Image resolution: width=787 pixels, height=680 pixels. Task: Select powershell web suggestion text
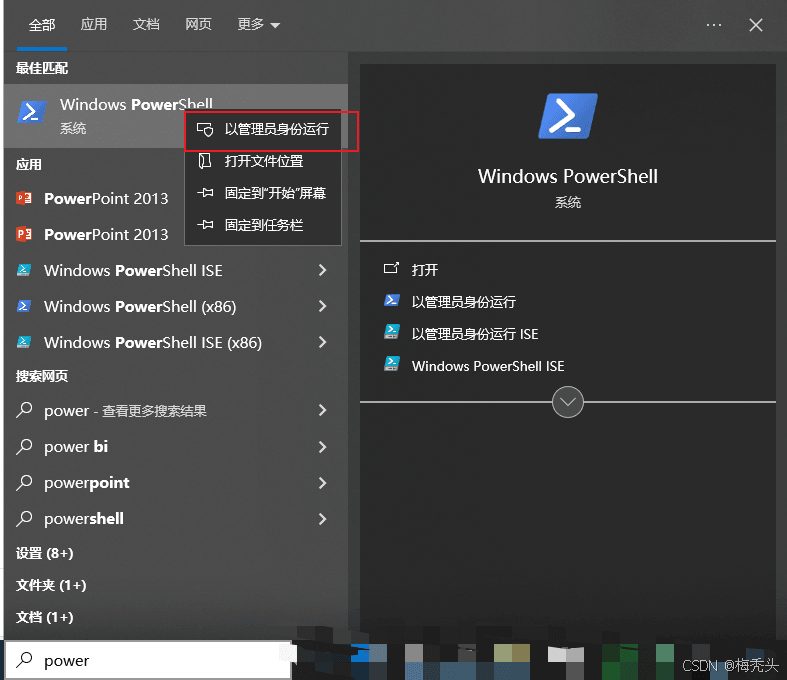pyautogui.click(x=84, y=518)
